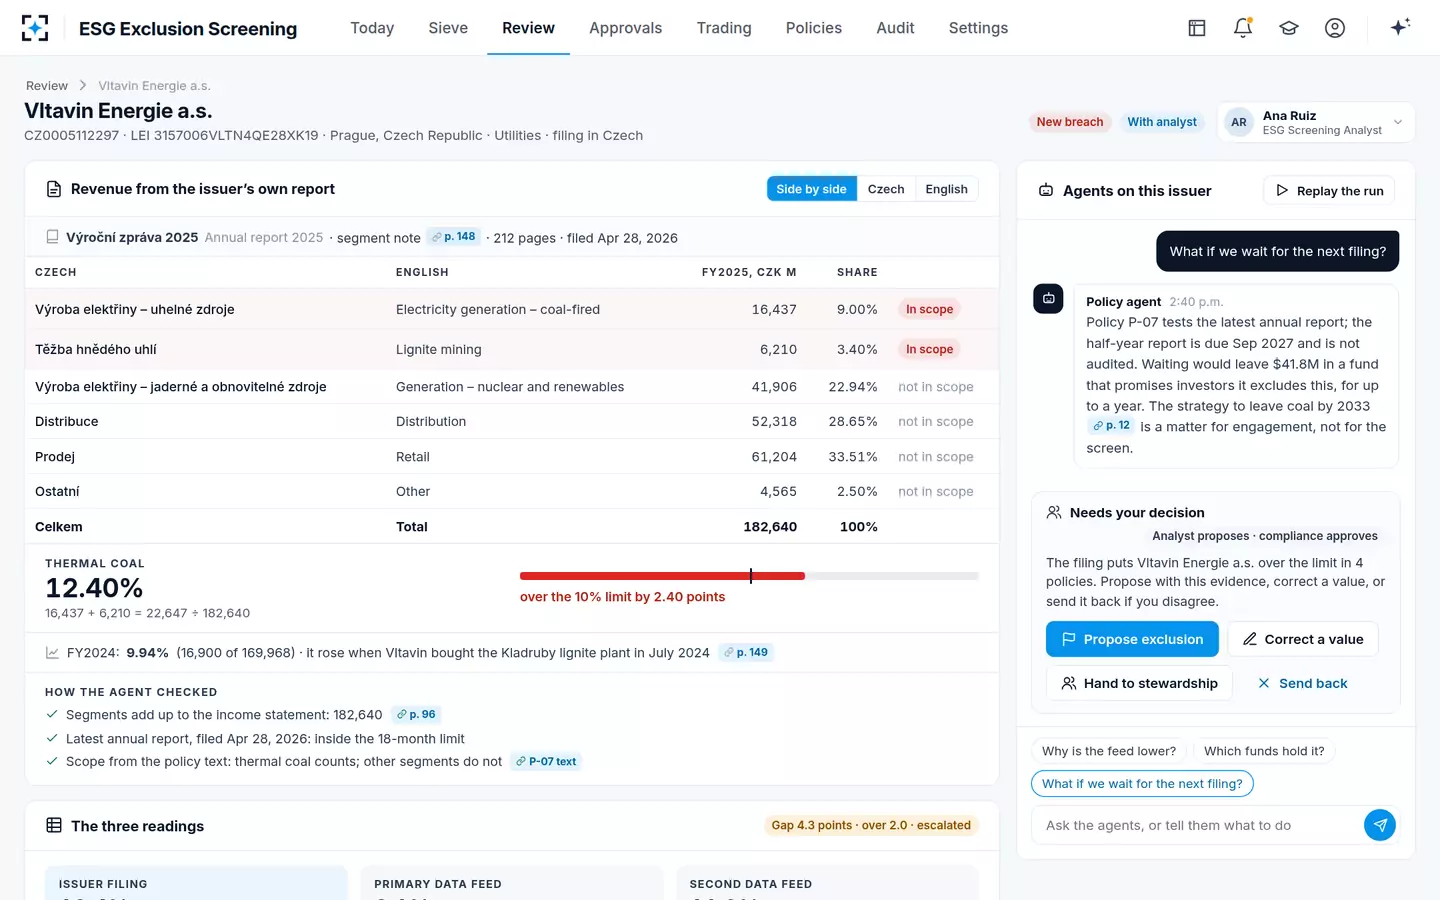Go to the Sieve tab
The width and height of the screenshot is (1440, 900).
pyautogui.click(x=448, y=28)
